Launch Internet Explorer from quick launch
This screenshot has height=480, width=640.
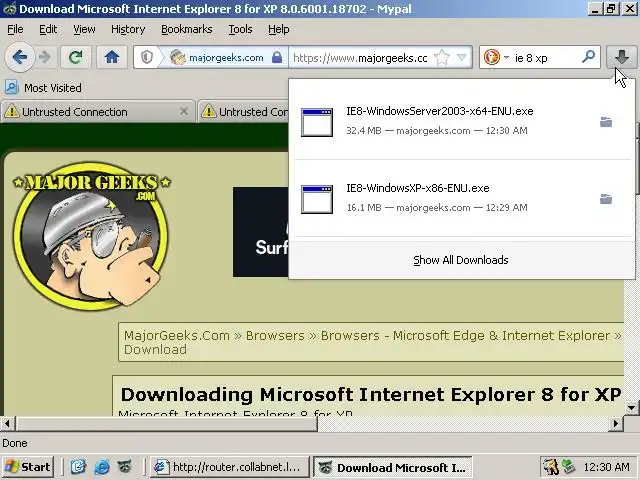(x=102, y=467)
